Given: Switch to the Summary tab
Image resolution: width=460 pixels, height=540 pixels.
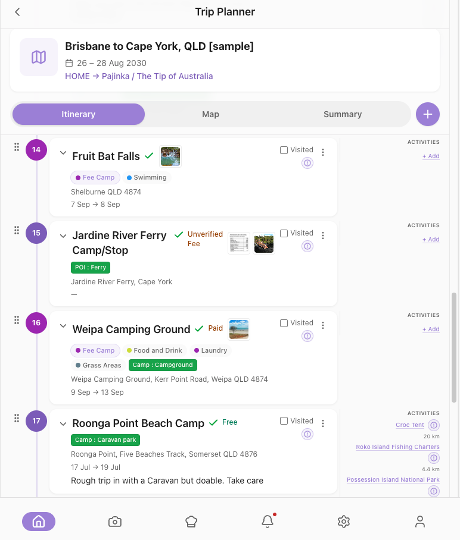Looking at the screenshot, I should click(343, 114).
